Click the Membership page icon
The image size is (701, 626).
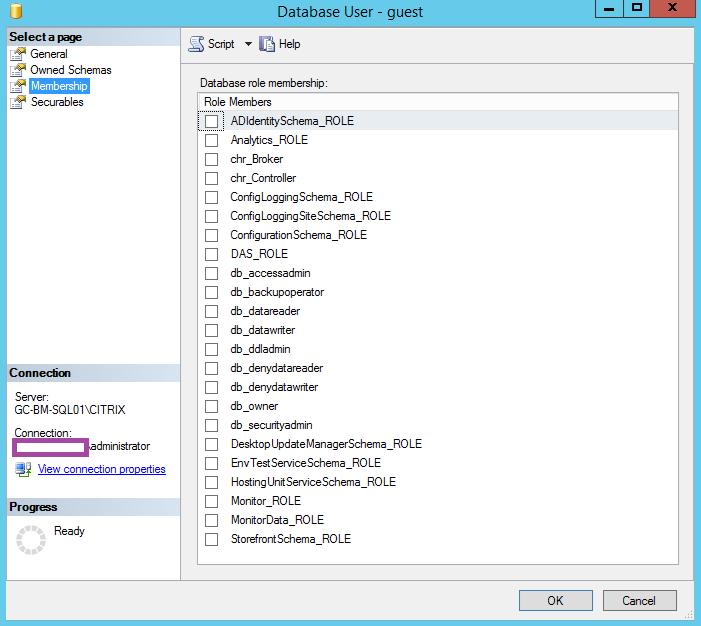click(18, 86)
